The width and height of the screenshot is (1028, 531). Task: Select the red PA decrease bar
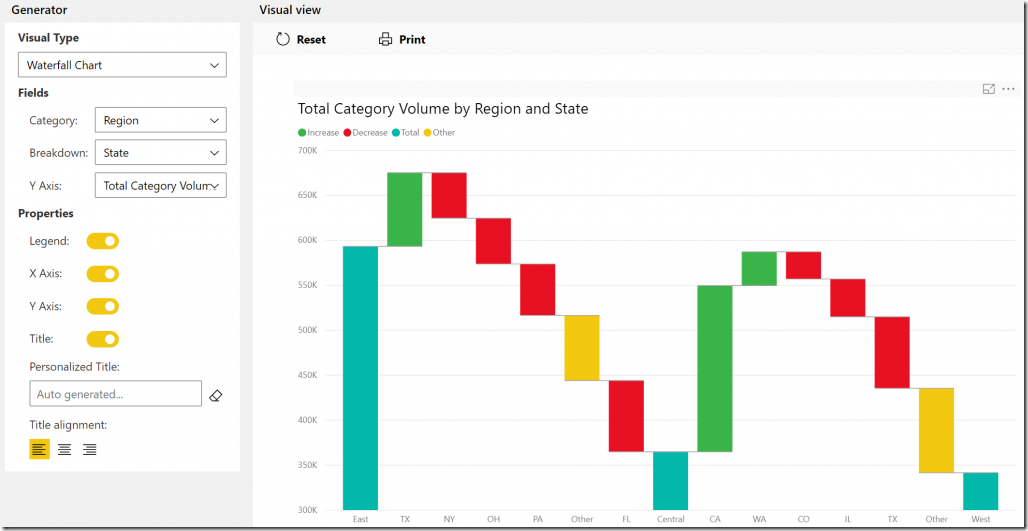(538, 290)
